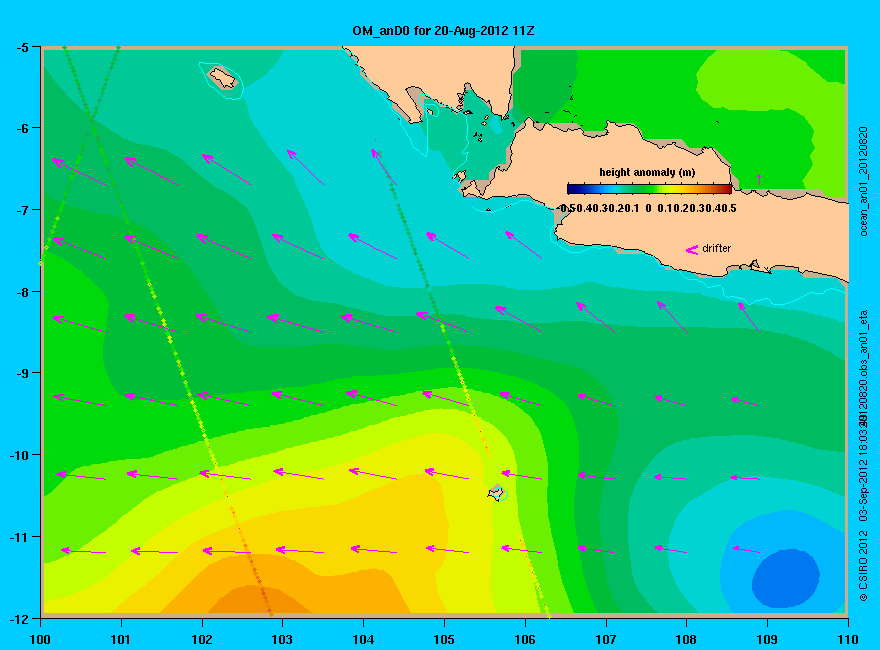Click the "height anomaly (m)" legend label
Image resolution: width=880 pixels, height=650 pixels.
tap(647, 172)
